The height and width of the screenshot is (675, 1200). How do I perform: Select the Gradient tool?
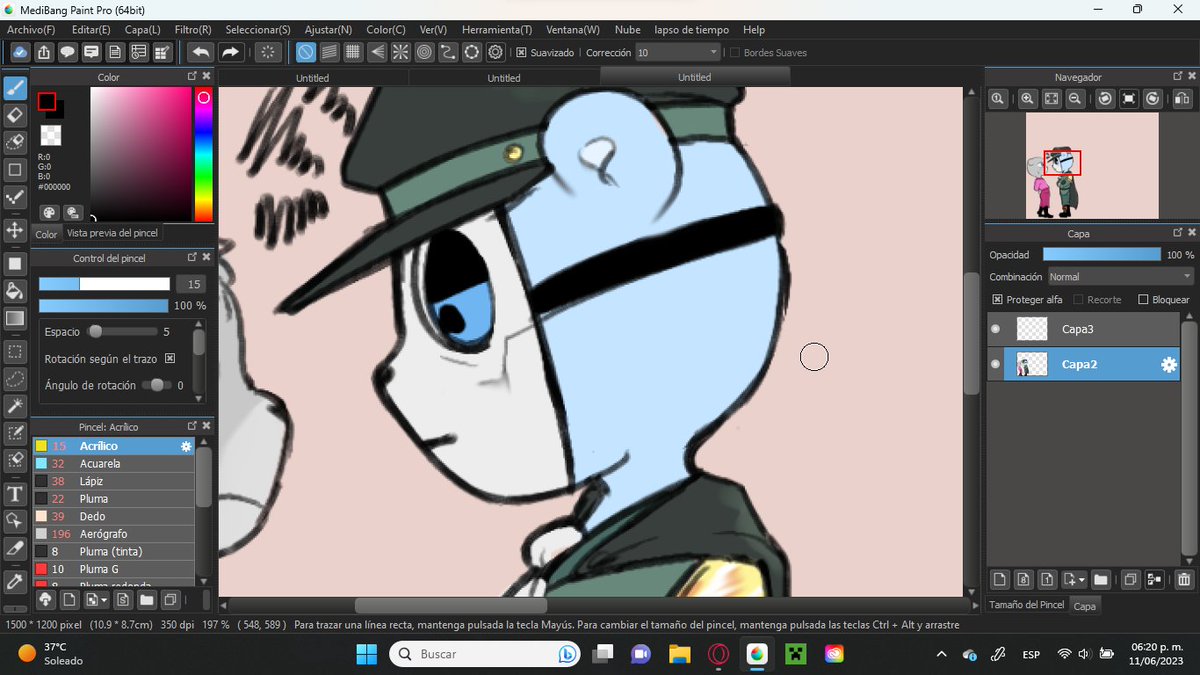[15, 318]
